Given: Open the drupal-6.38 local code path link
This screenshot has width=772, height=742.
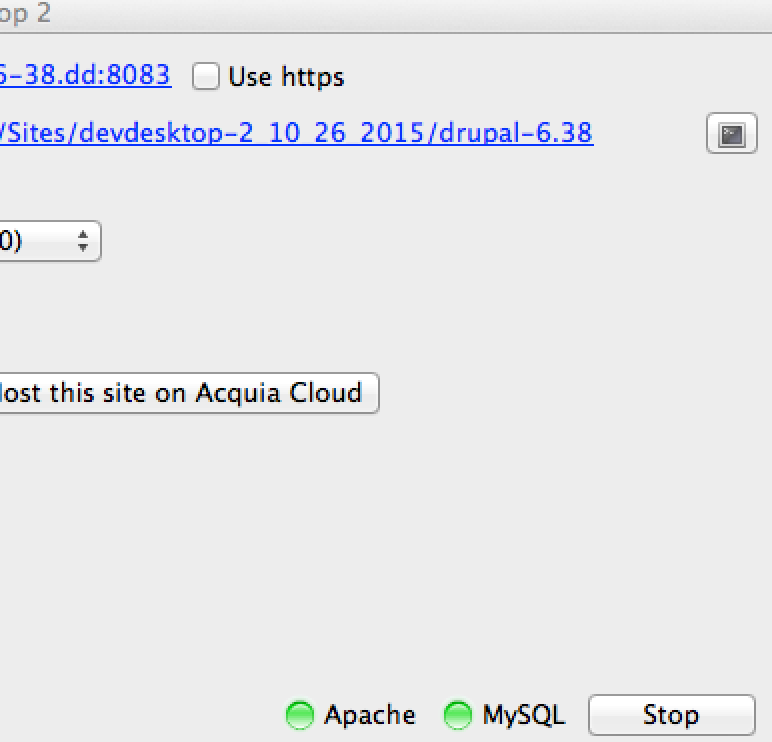Looking at the screenshot, I should click(x=296, y=133).
